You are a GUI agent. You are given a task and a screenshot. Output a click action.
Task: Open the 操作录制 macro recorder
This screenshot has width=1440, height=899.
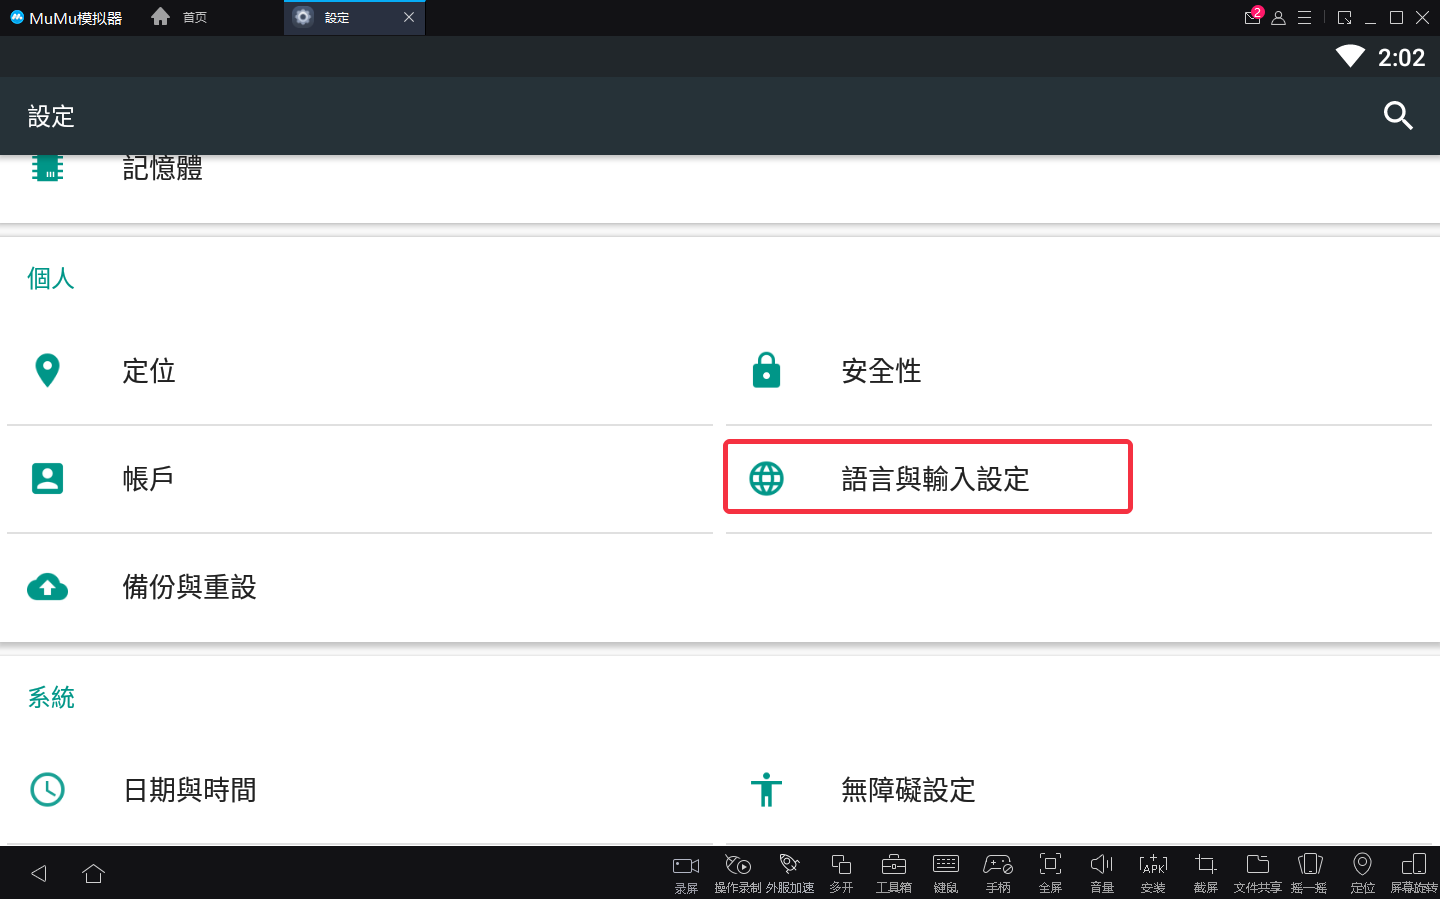[738, 871]
